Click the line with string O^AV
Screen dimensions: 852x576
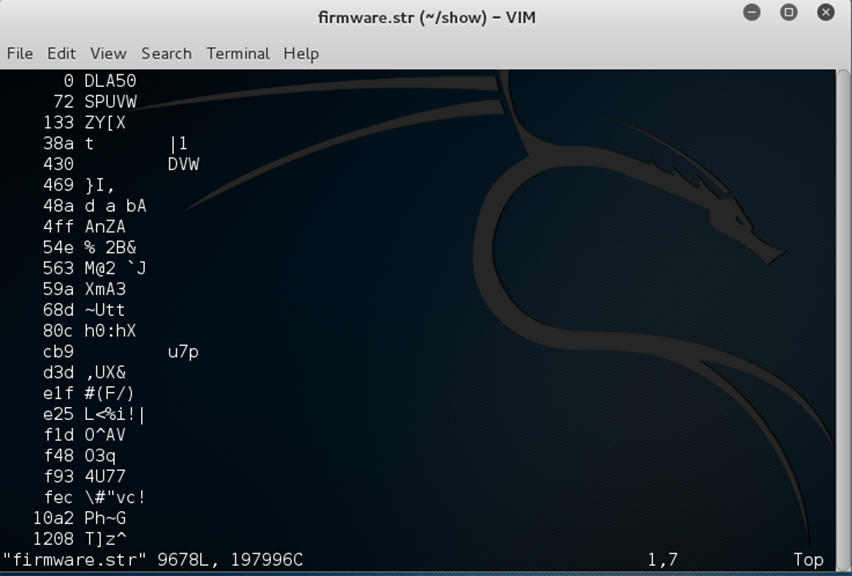tap(84, 435)
